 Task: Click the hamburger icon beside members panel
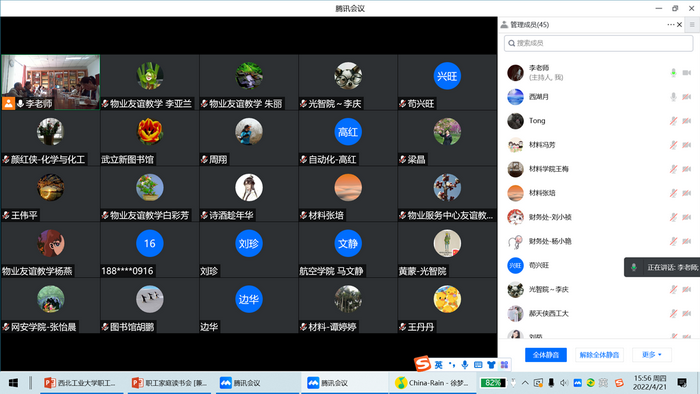692,25
